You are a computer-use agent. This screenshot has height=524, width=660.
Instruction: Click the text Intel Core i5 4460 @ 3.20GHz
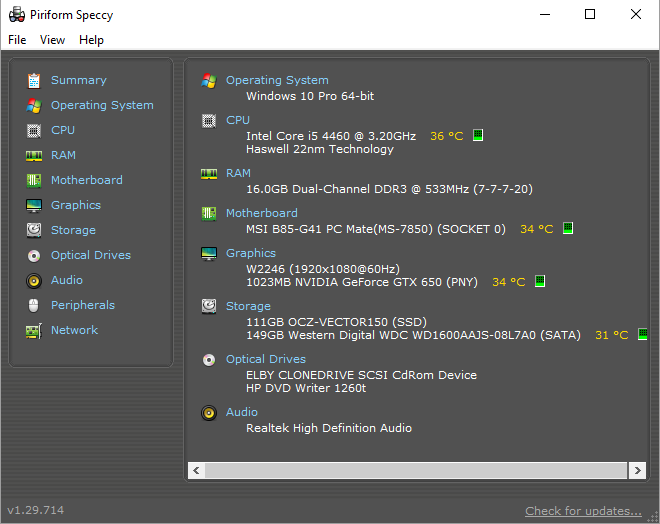coord(331,136)
